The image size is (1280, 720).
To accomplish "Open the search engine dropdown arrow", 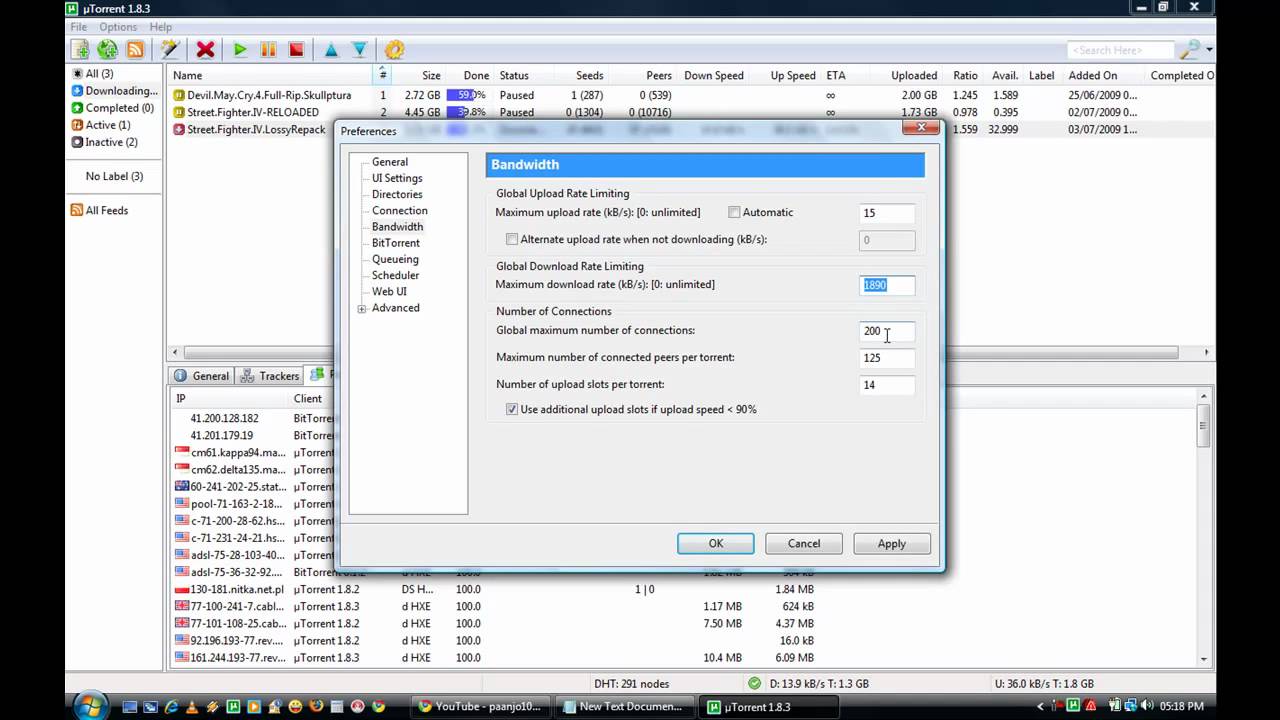I will click(x=1209, y=49).
